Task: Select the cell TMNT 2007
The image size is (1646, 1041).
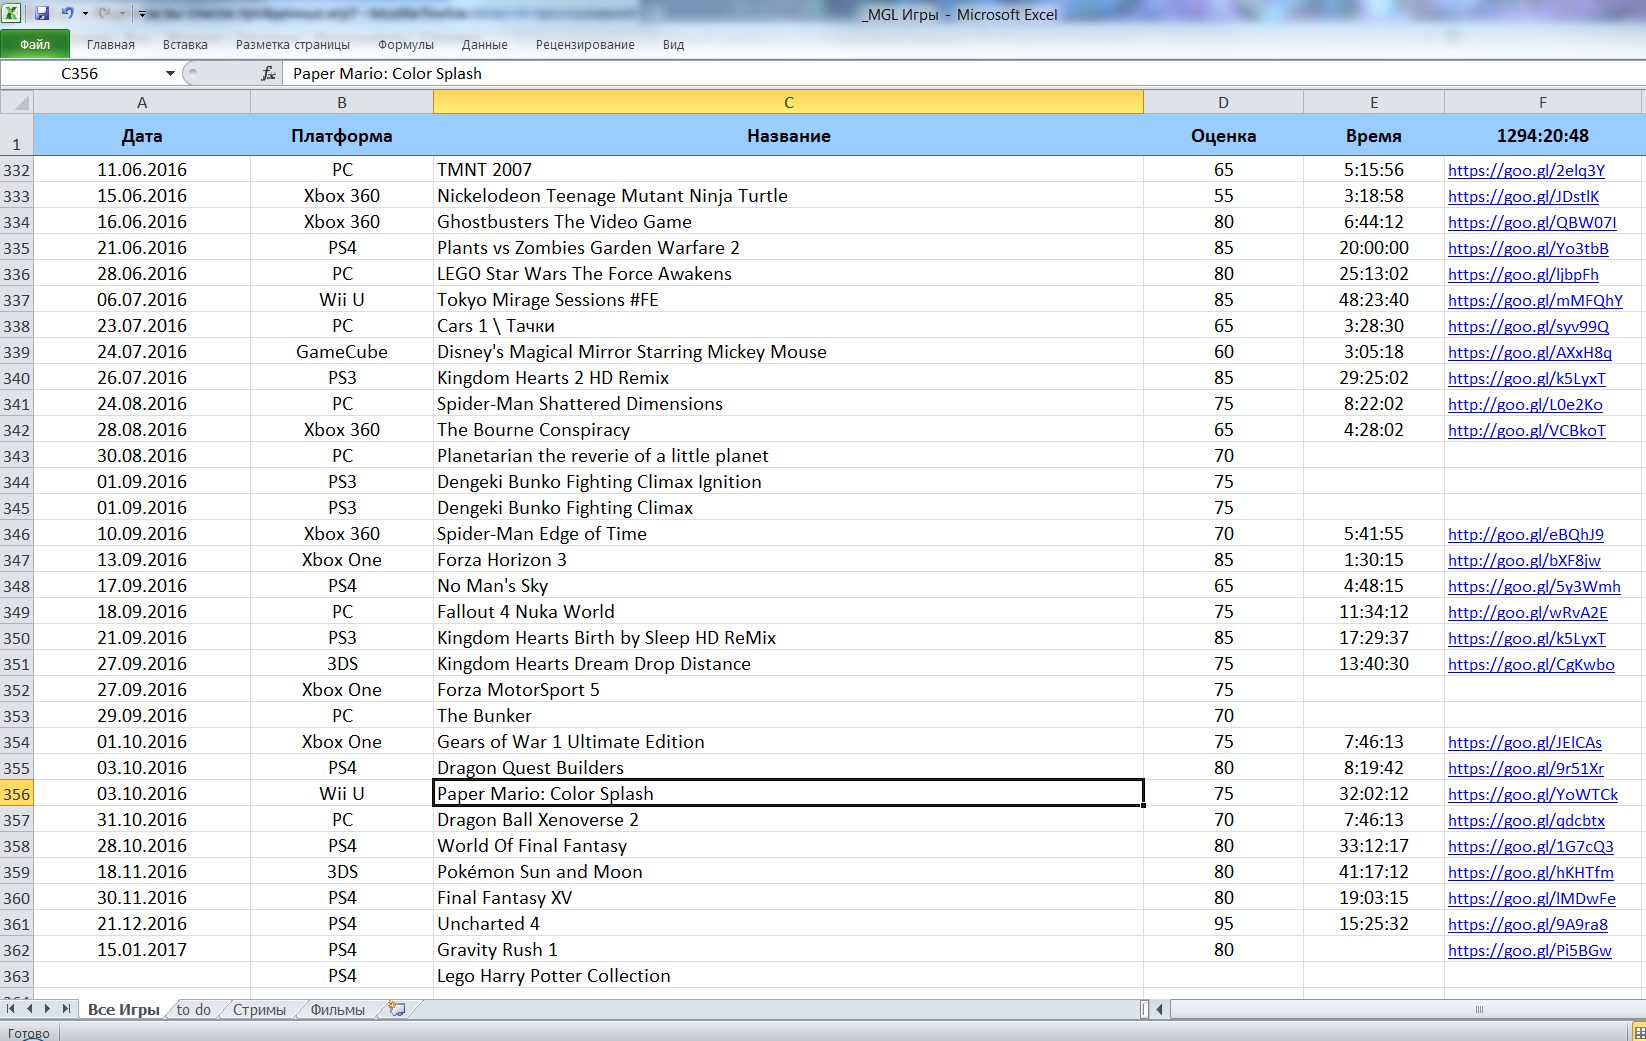Action: (789, 170)
